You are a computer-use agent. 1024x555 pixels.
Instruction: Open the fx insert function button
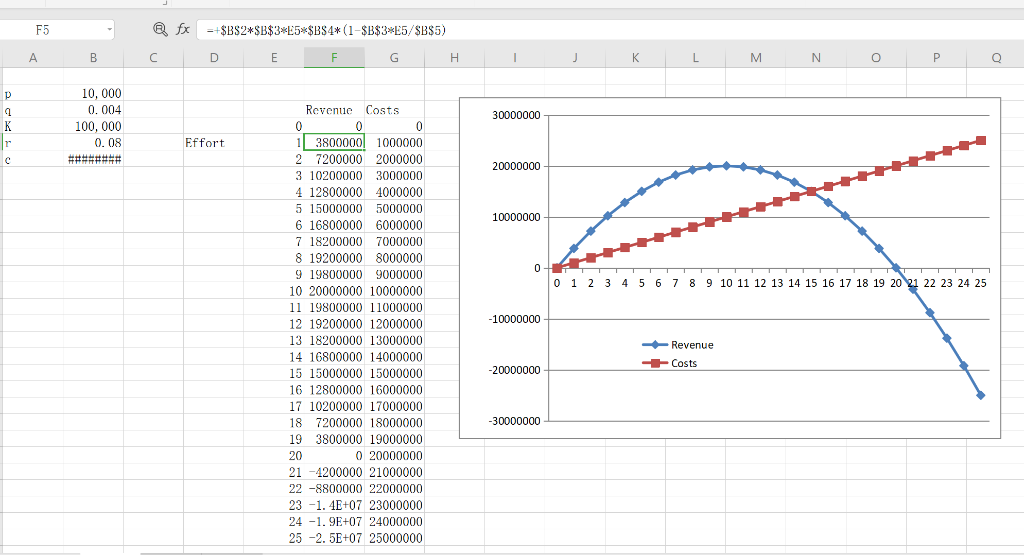(183, 29)
